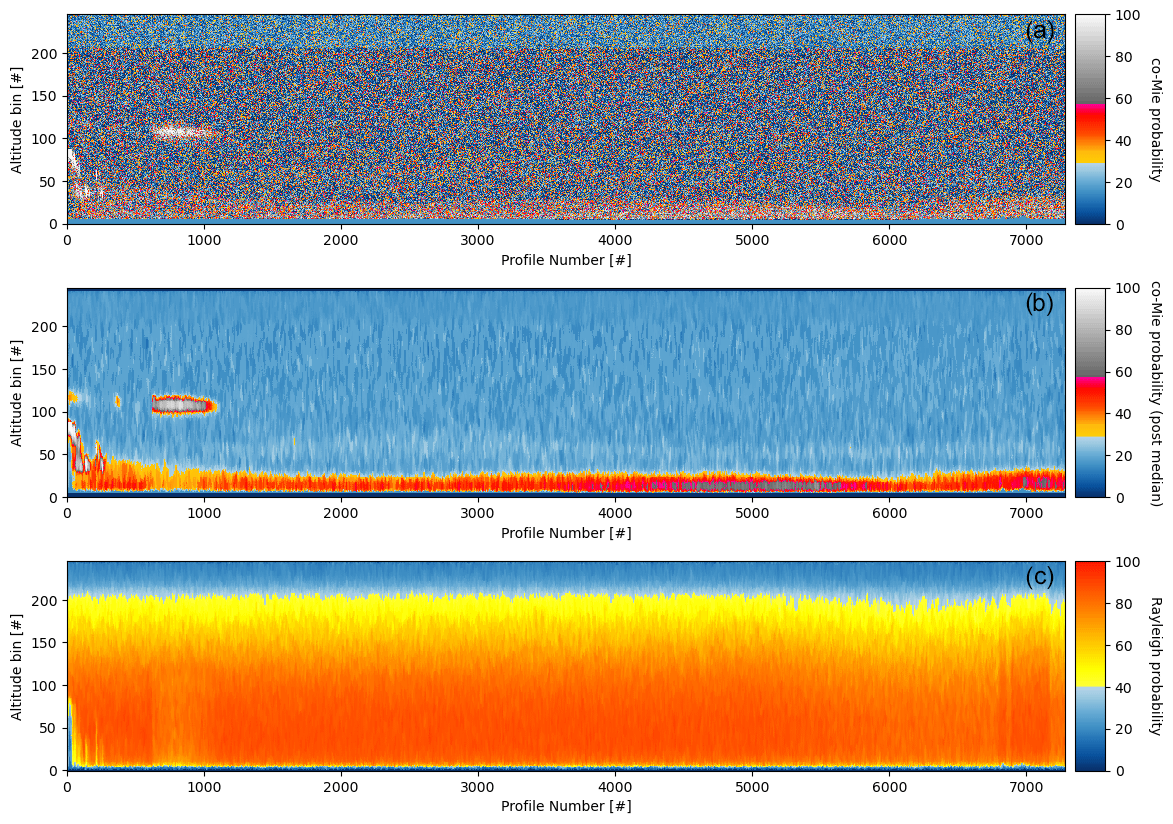Click the (c) panel label
The height and width of the screenshot is (824, 1173).
(x=1039, y=577)
